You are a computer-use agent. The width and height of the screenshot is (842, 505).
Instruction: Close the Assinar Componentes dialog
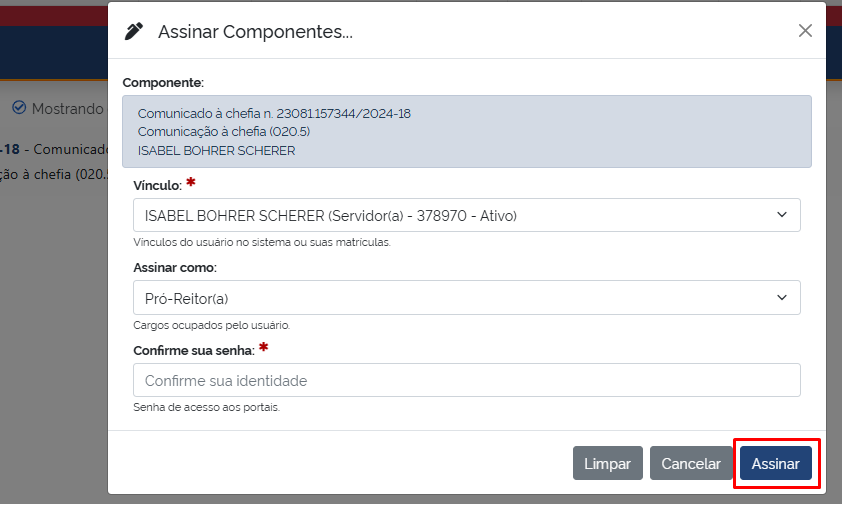tap(805, 31)
